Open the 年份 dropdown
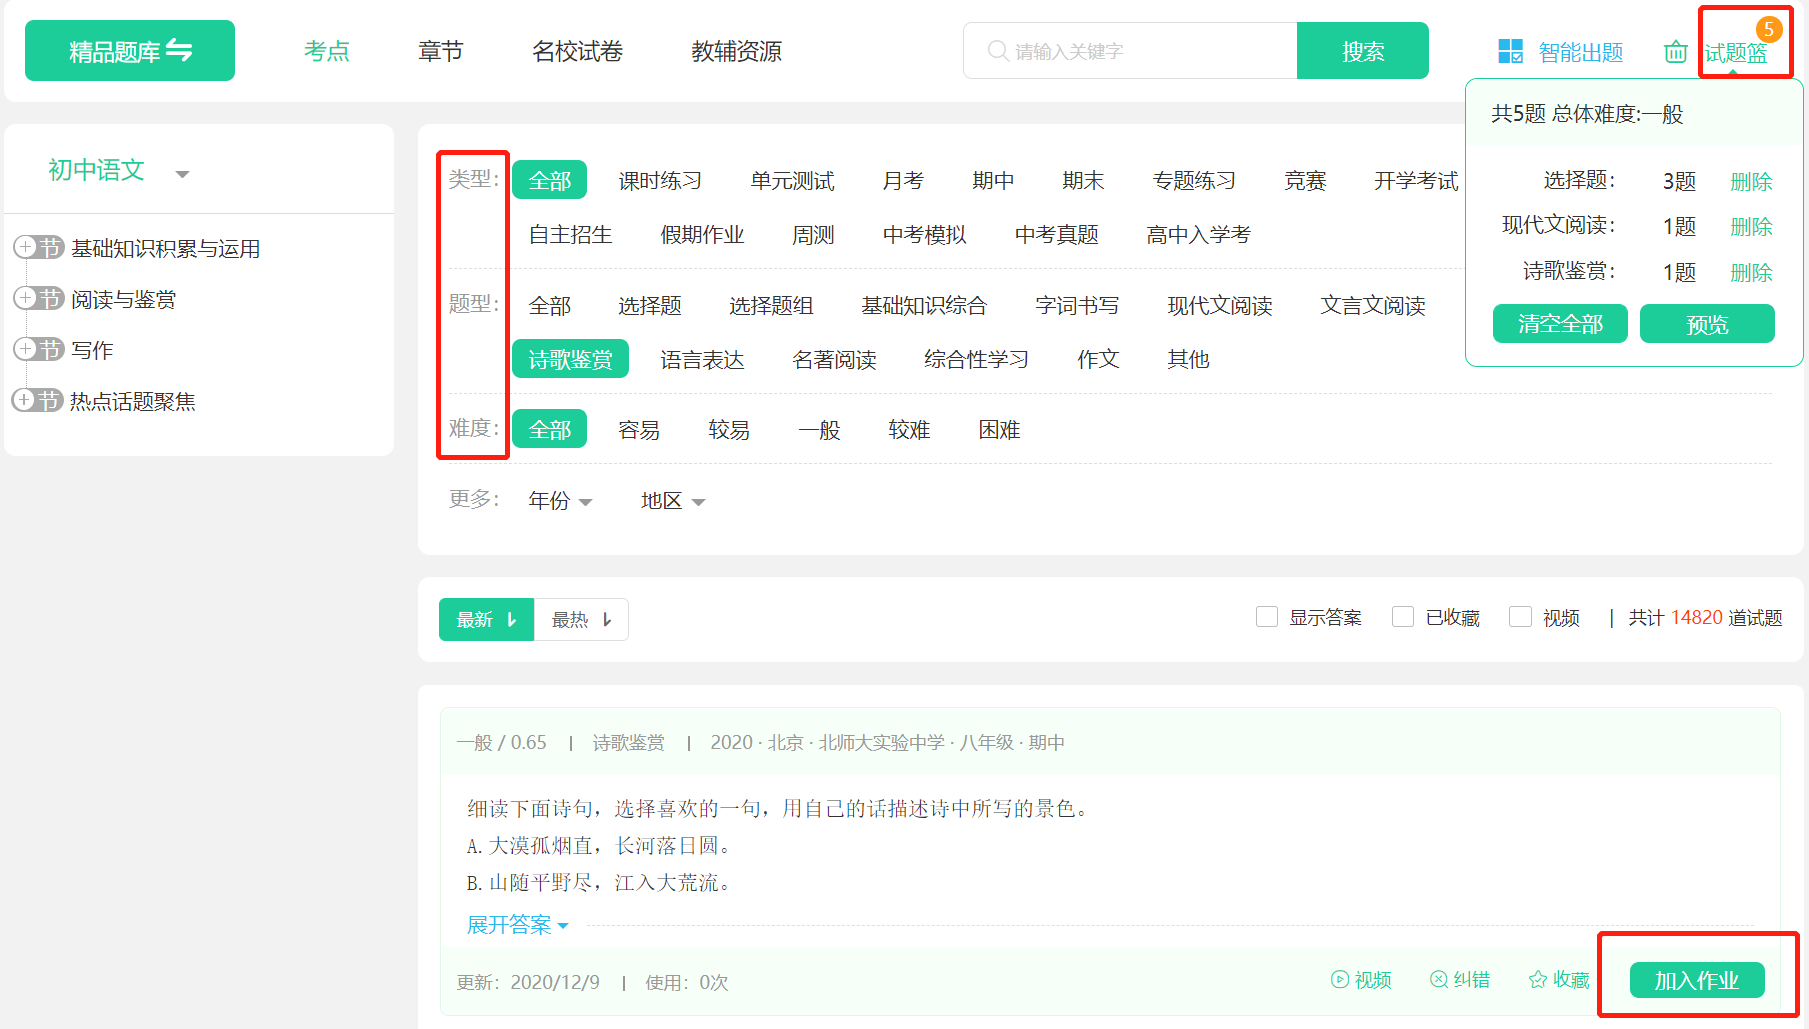 (560, 501)
